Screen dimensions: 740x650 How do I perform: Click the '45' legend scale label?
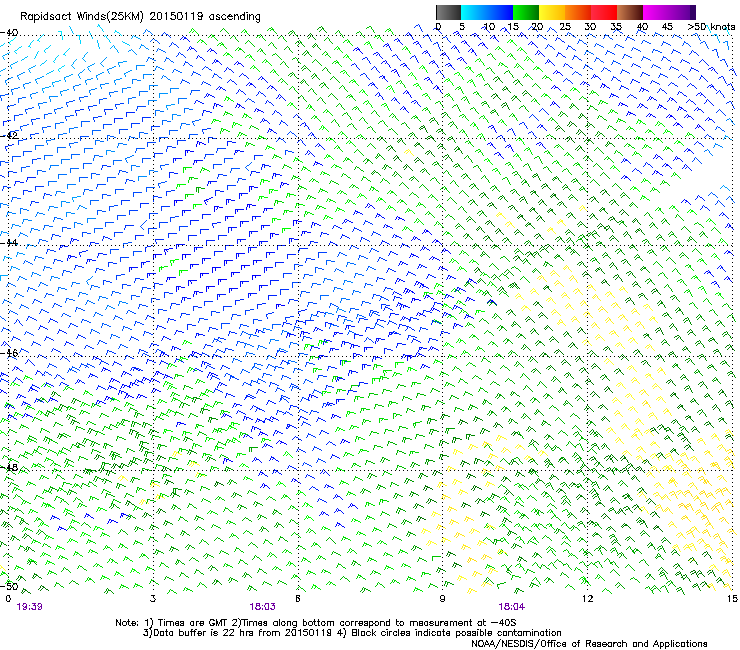pyautogui.click(x=667, y=27)
